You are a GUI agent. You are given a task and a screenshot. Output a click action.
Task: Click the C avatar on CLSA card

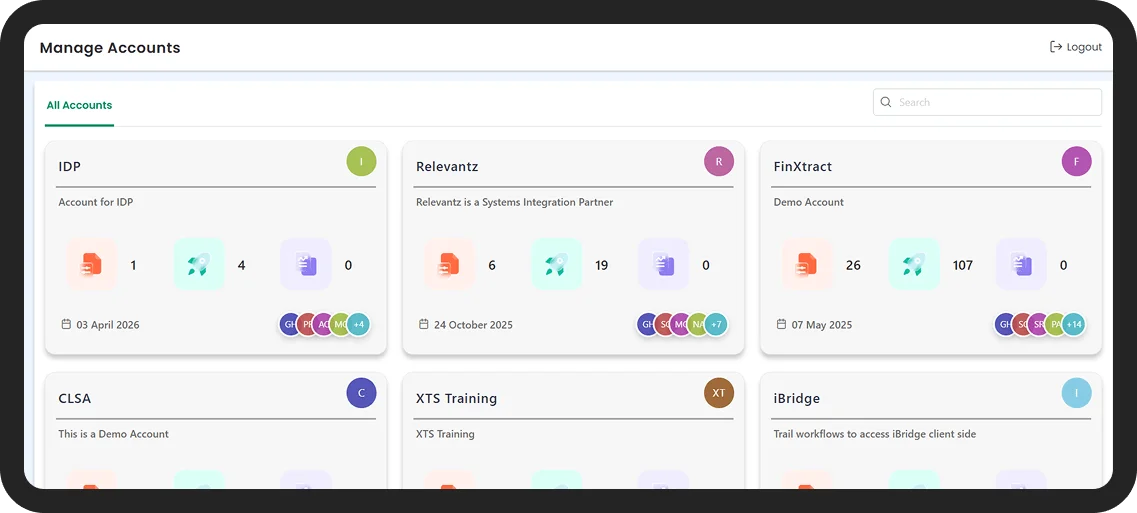[x=361, y=393]
